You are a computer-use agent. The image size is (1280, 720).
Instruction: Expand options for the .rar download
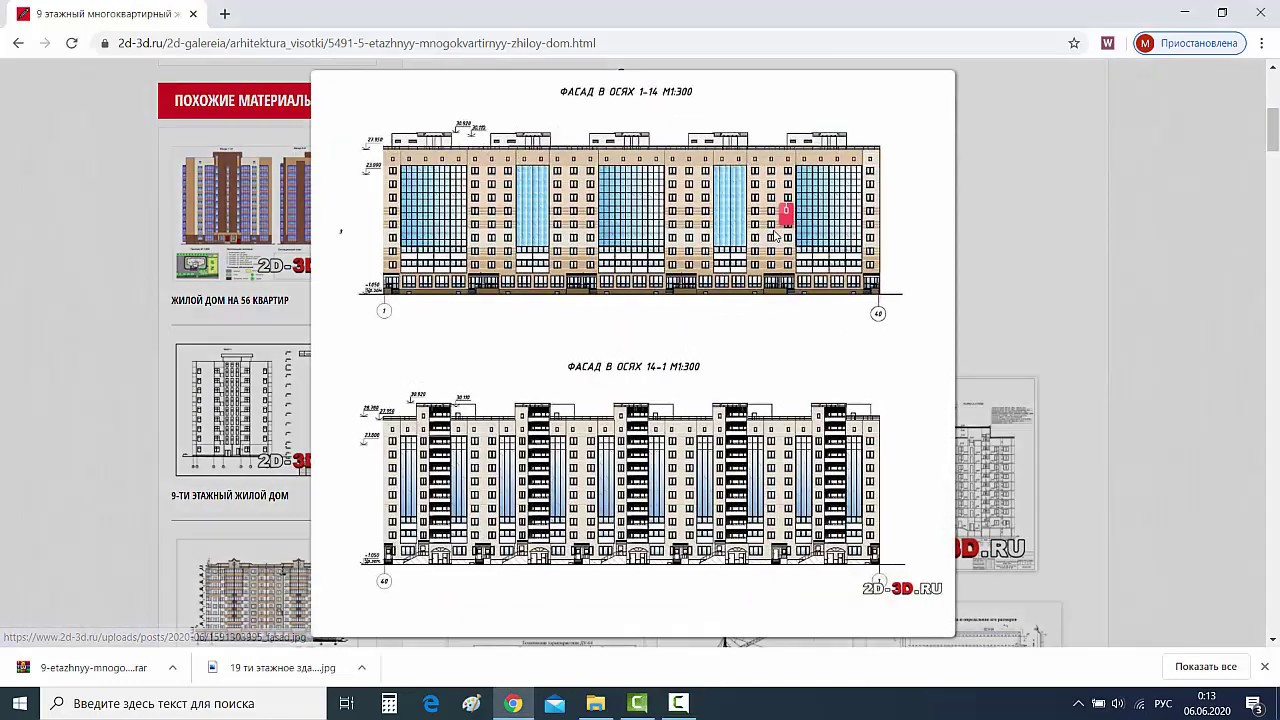tap(172, 667)
